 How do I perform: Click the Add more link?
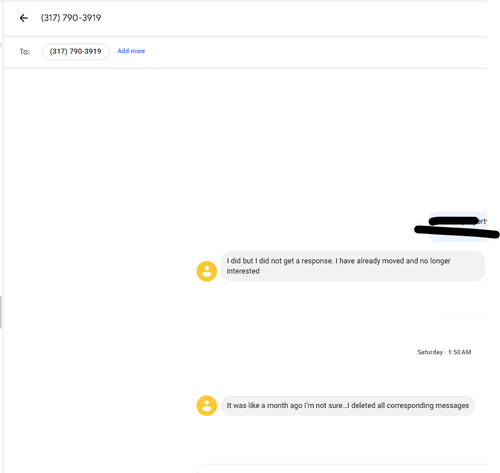coord(131,51)
